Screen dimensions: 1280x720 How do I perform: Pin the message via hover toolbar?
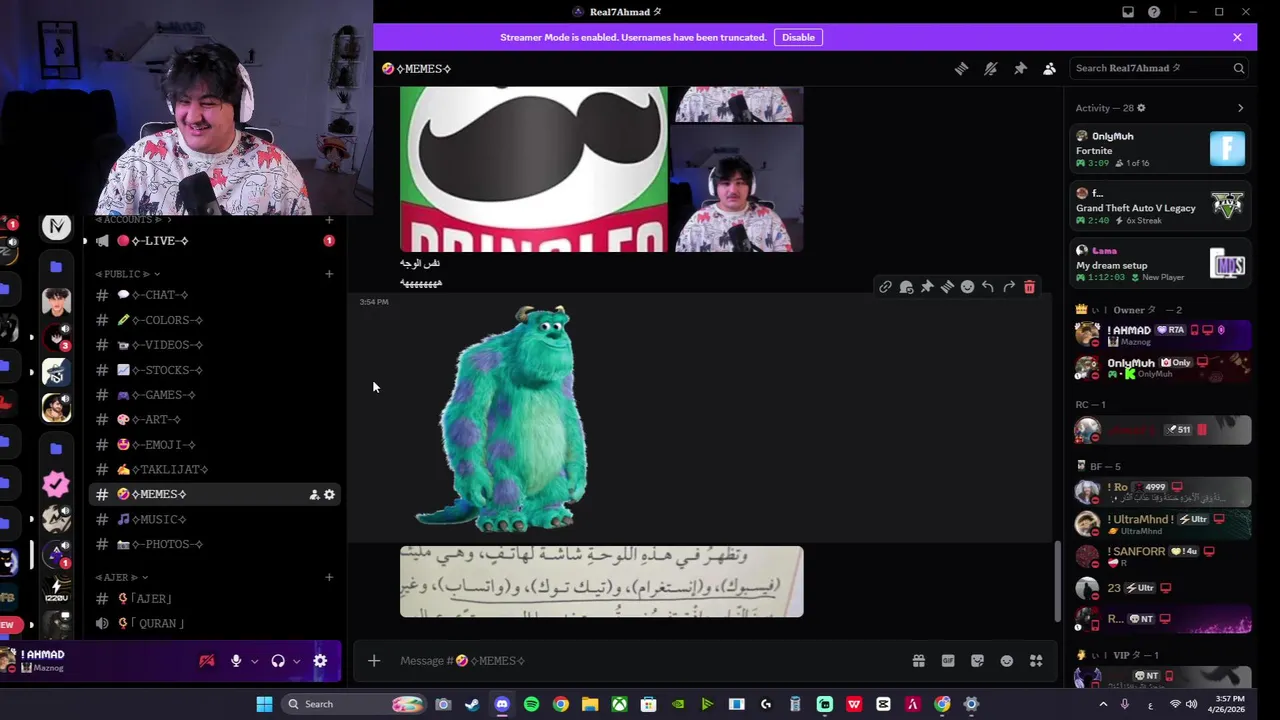pyautogui.click(x=927, y=287)
